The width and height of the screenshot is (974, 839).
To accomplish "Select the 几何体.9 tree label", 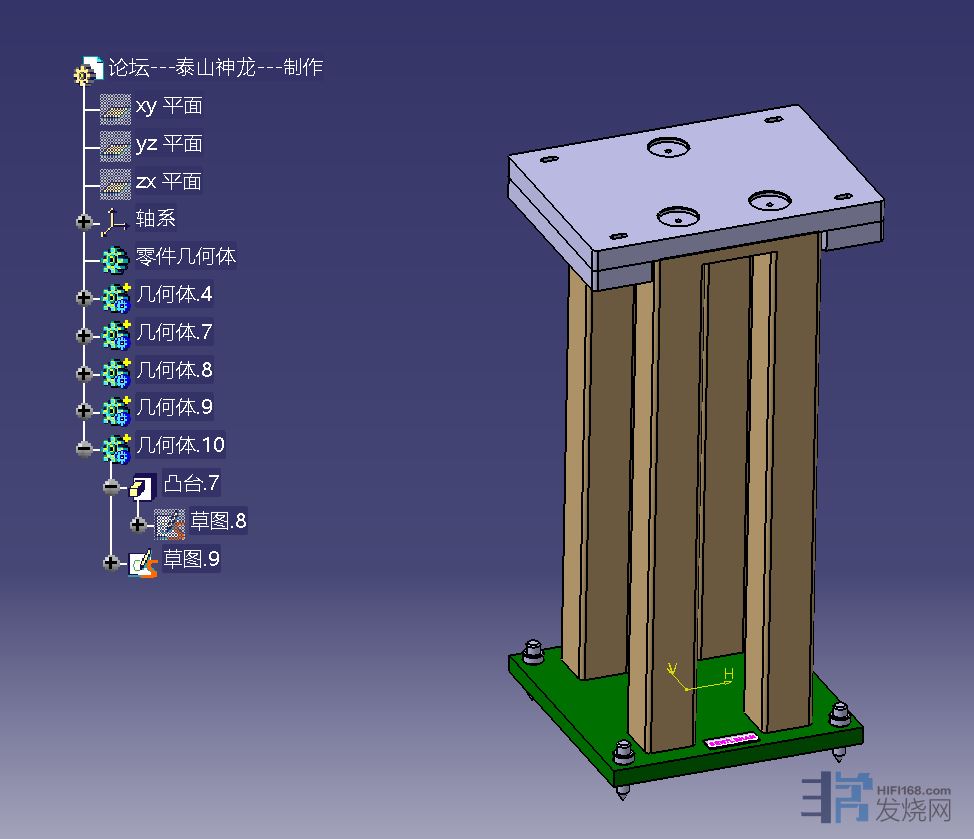I will tap(174, 407).
